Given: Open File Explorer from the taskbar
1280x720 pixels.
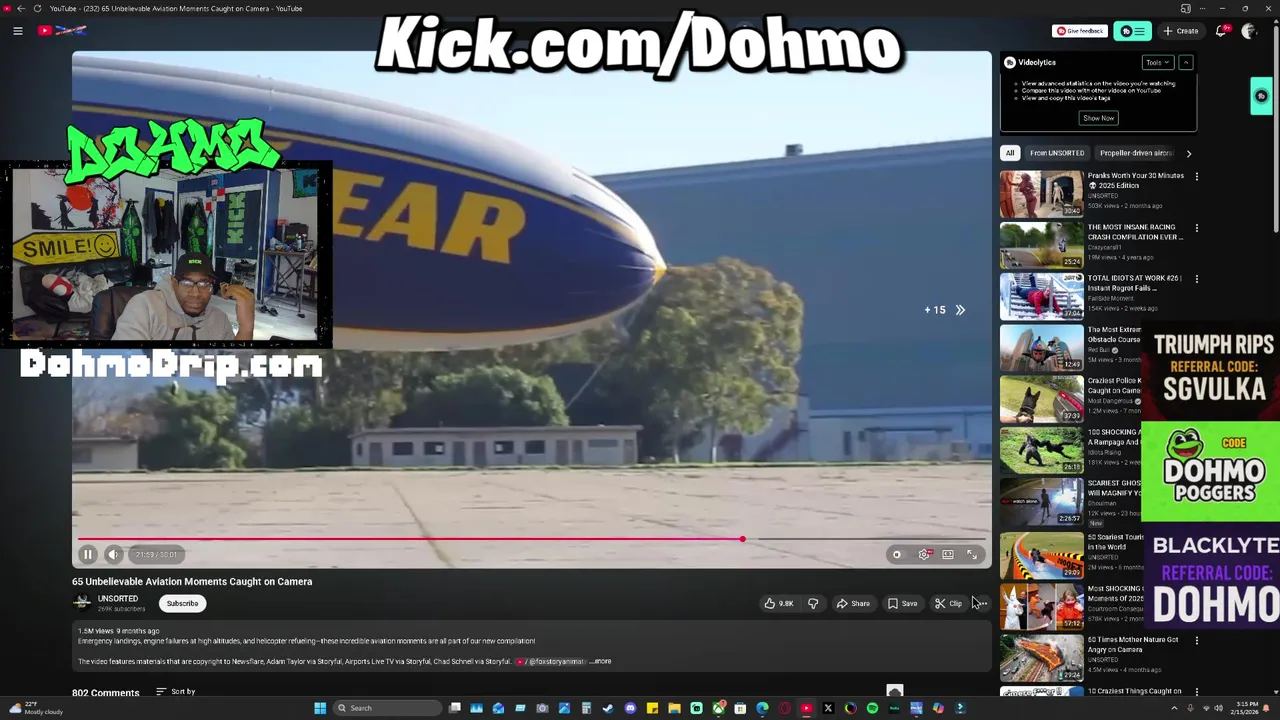Looking at the screenshot, I should [x=674, y=708].
